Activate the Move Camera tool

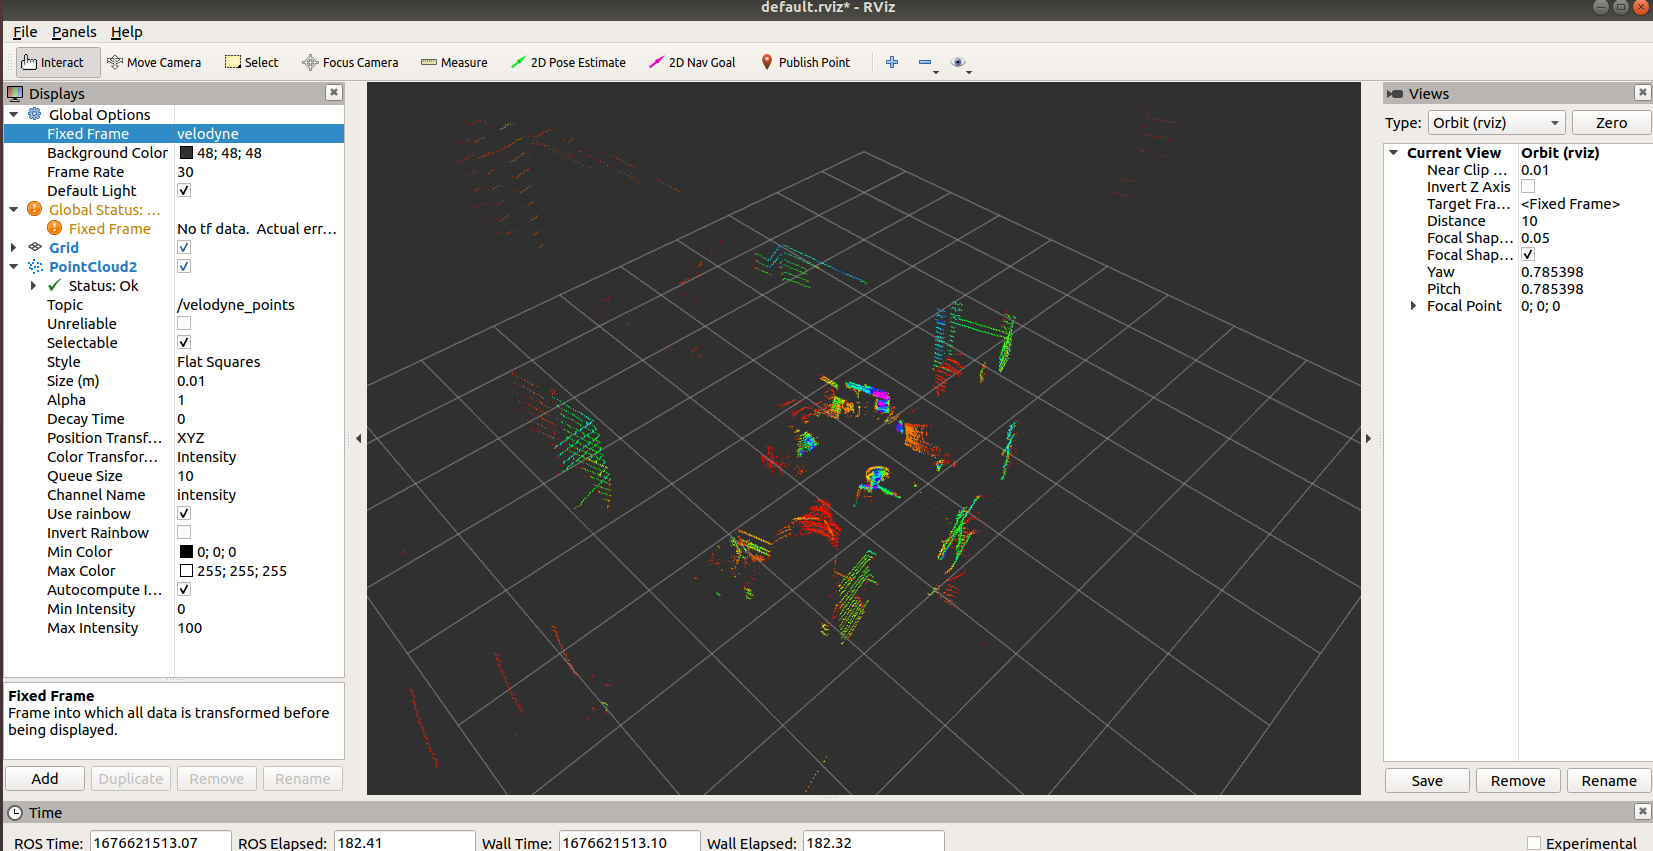click(154, 62)
